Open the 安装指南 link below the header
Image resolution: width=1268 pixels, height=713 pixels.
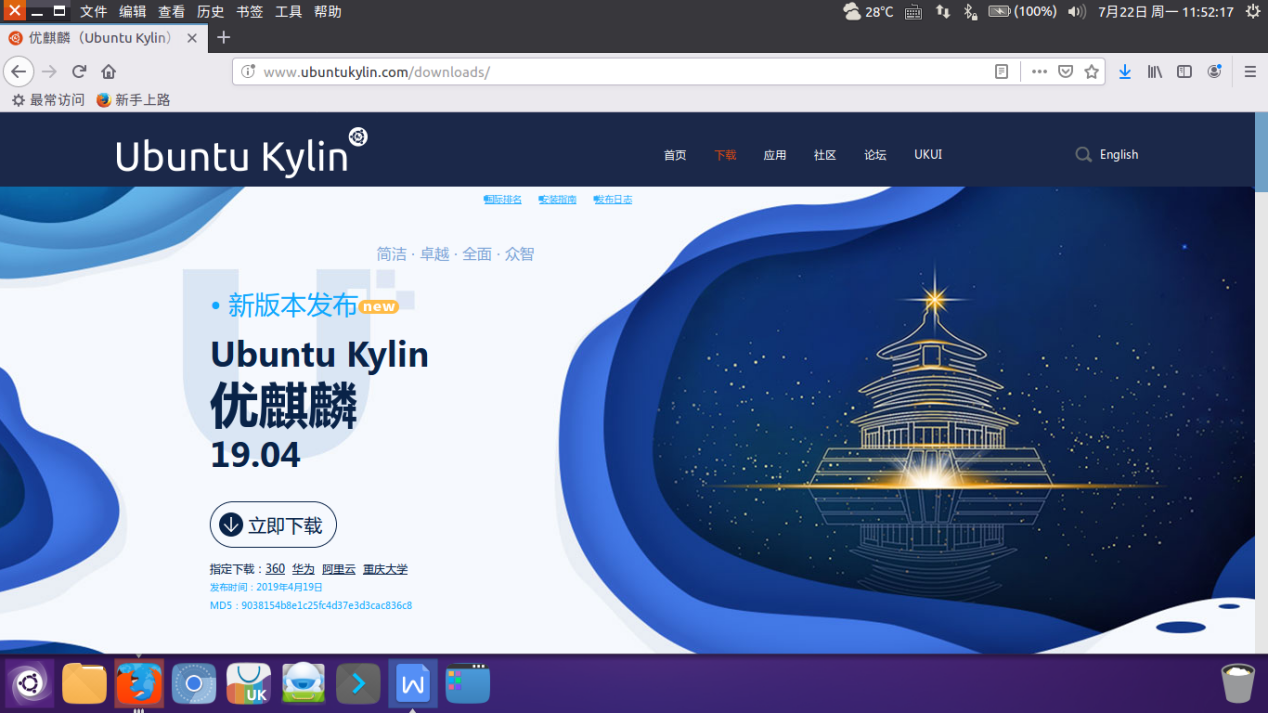558,200
